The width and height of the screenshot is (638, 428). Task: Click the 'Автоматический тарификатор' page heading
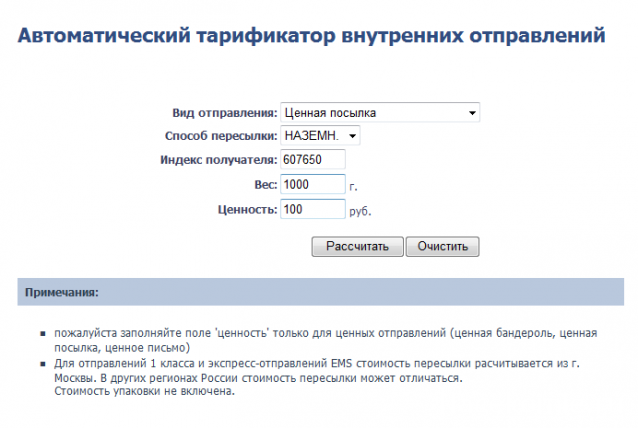[x=311, y=37]
